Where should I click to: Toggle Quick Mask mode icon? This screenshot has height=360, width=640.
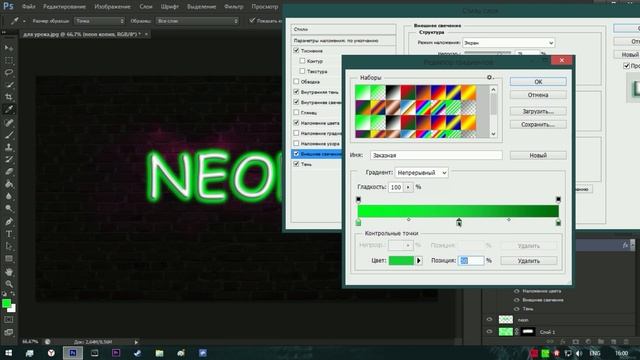point(9,320)
